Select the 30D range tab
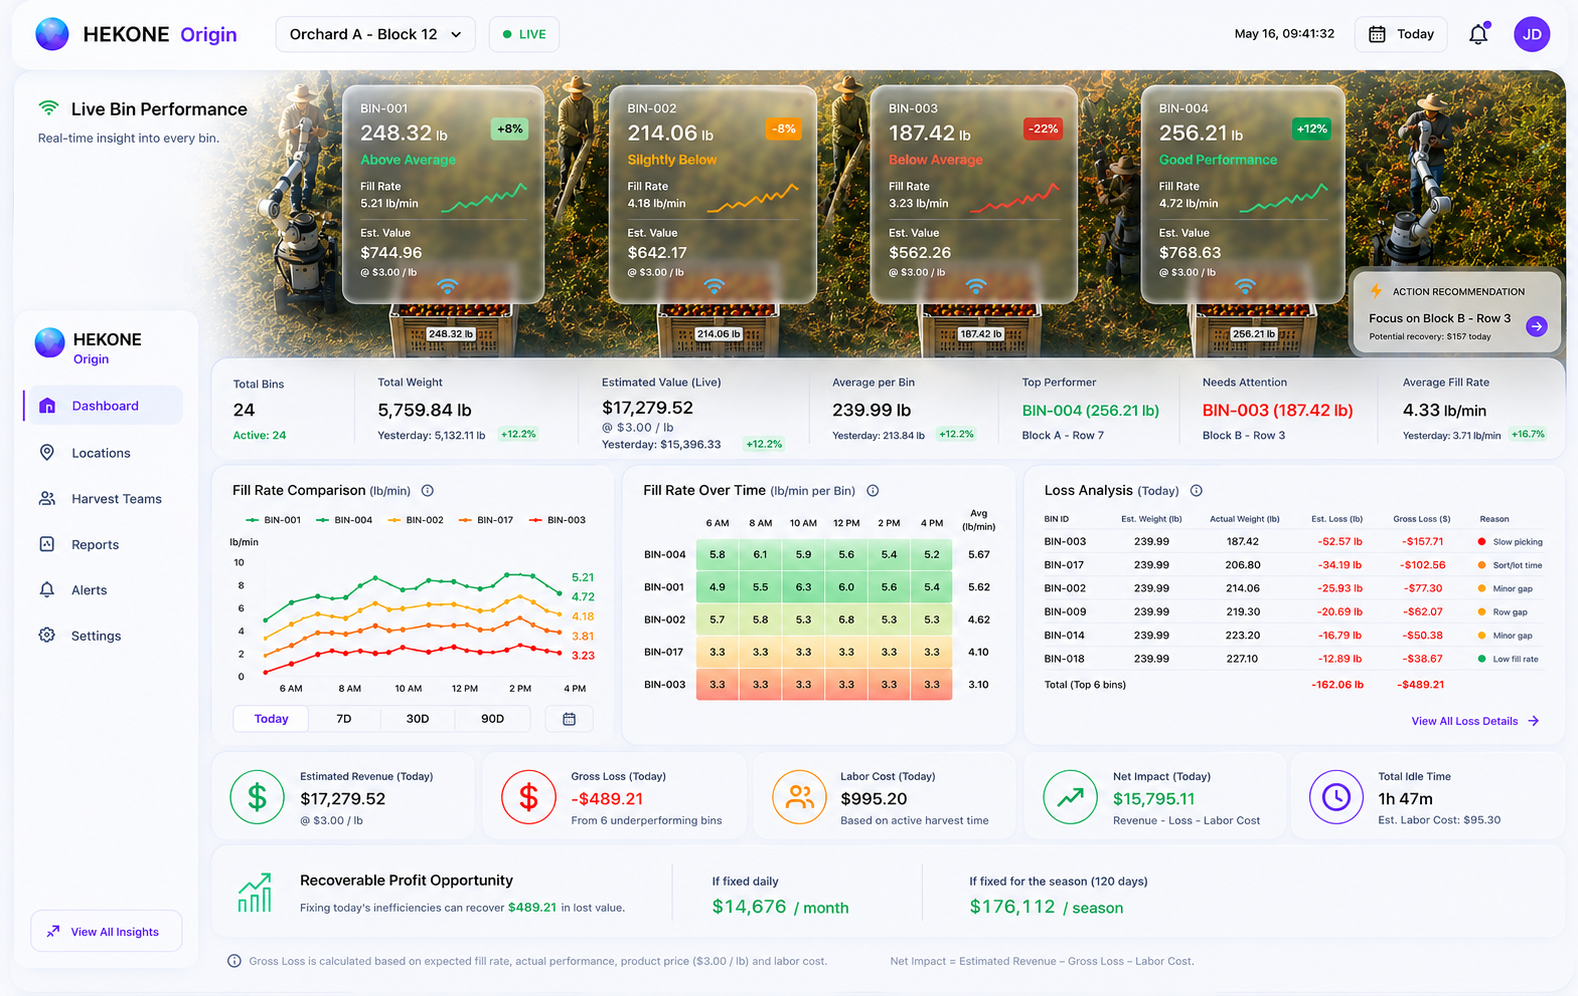The image size is (1578, 996). (417, 719)
